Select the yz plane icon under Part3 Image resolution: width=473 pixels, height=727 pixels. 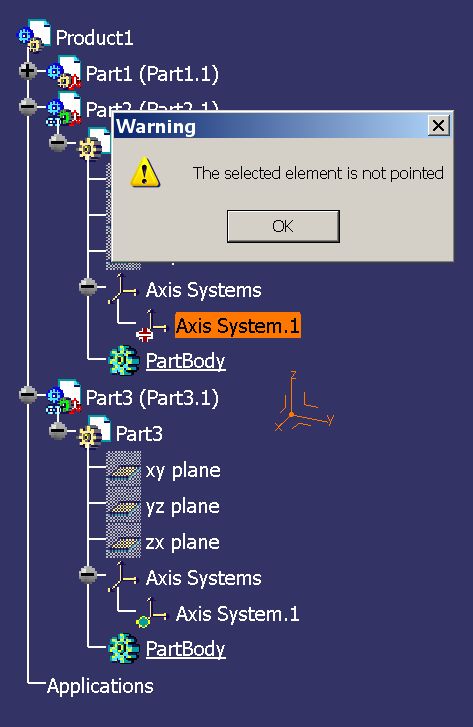click(x=123, y=506)
